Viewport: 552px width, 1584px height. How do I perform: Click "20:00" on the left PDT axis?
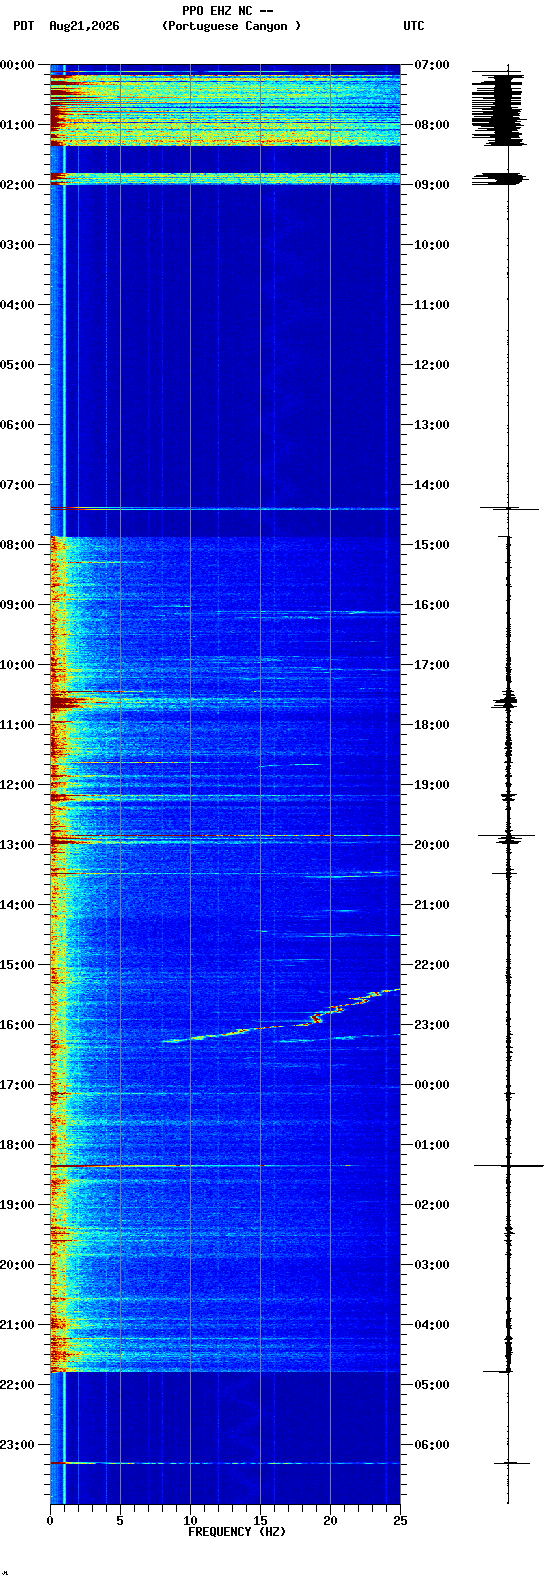pos(17,1264)
